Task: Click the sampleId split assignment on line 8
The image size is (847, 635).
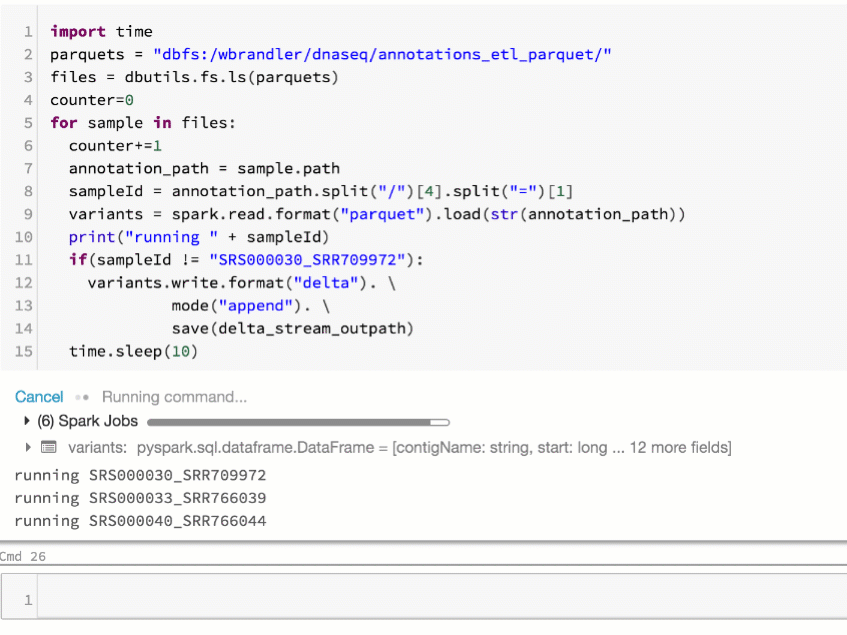Action: click(321, 191)
